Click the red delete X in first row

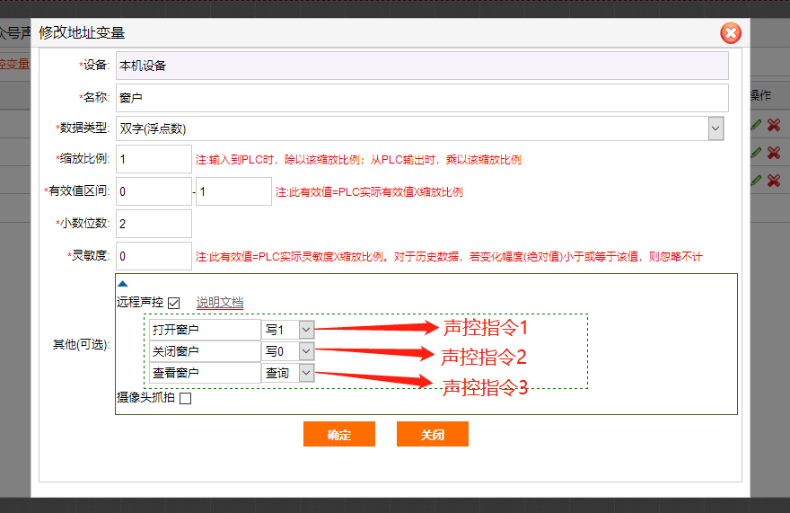(x=773, y=125)
